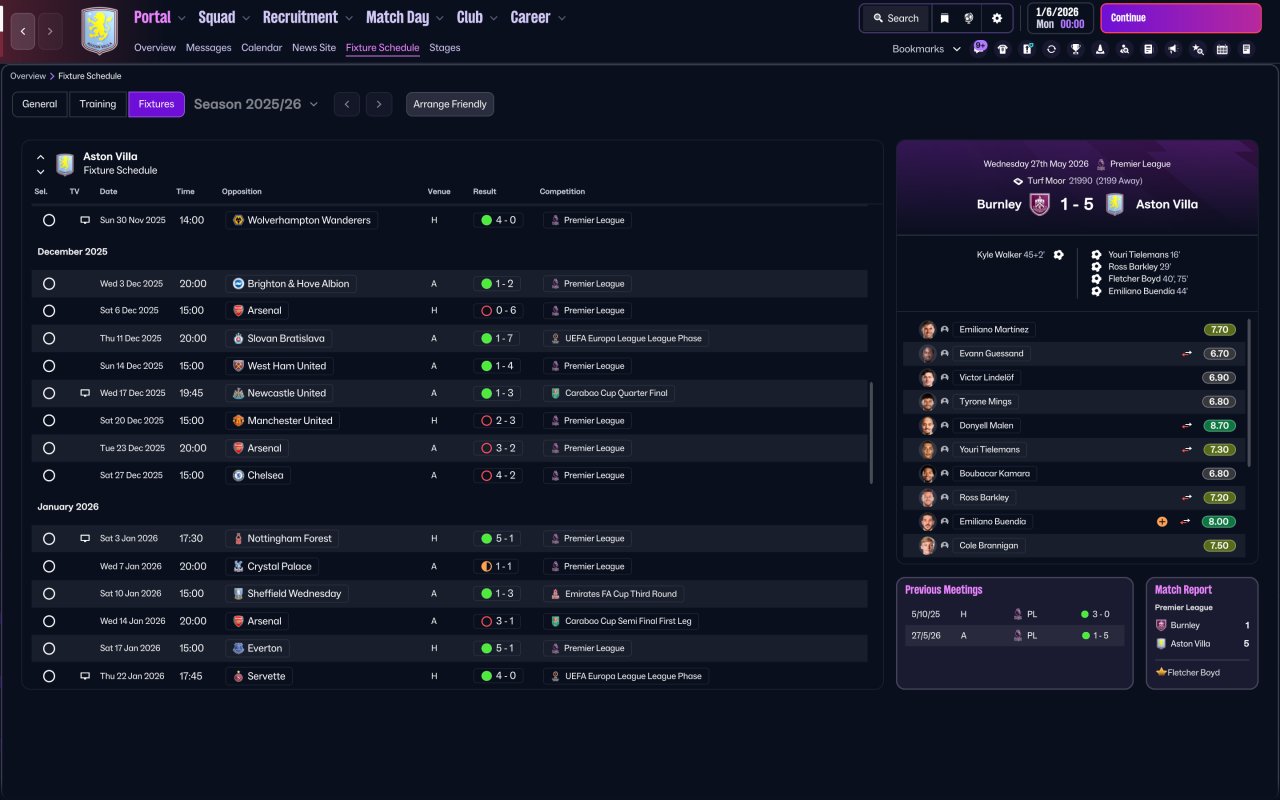
Task: Select the West Ham United fixture radio button
Action: pos(49,366)
